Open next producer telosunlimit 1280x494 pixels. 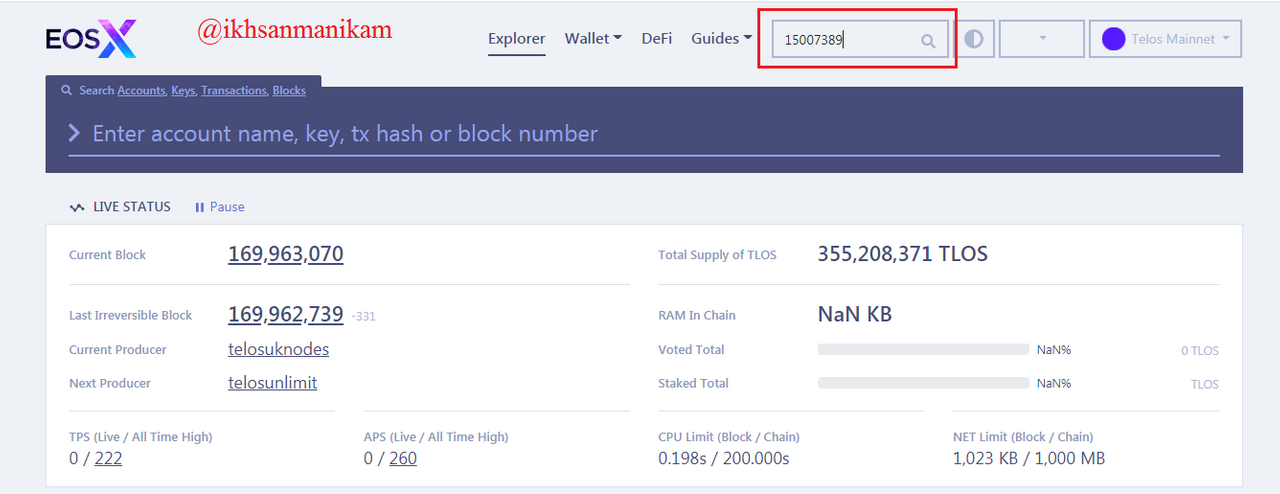click(x=273, y=383)
